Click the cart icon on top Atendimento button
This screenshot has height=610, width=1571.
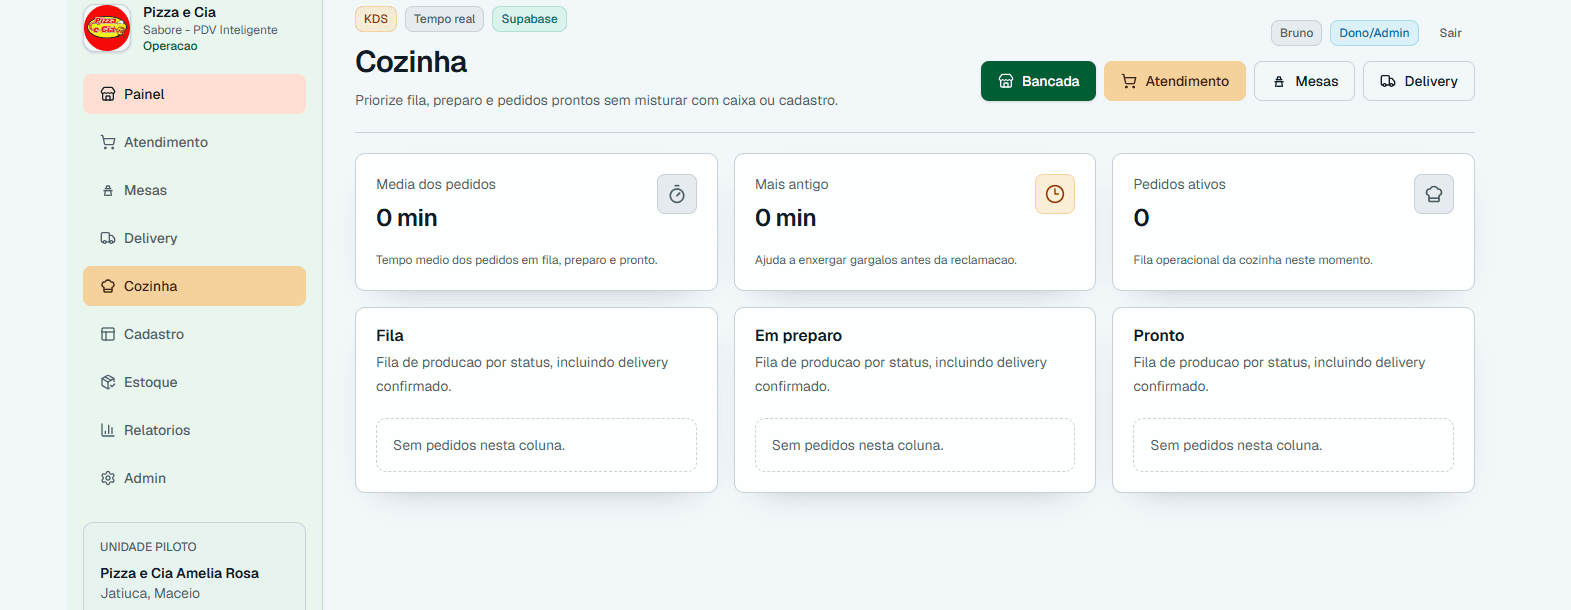pyautogui.click(x=1129, y=81)
